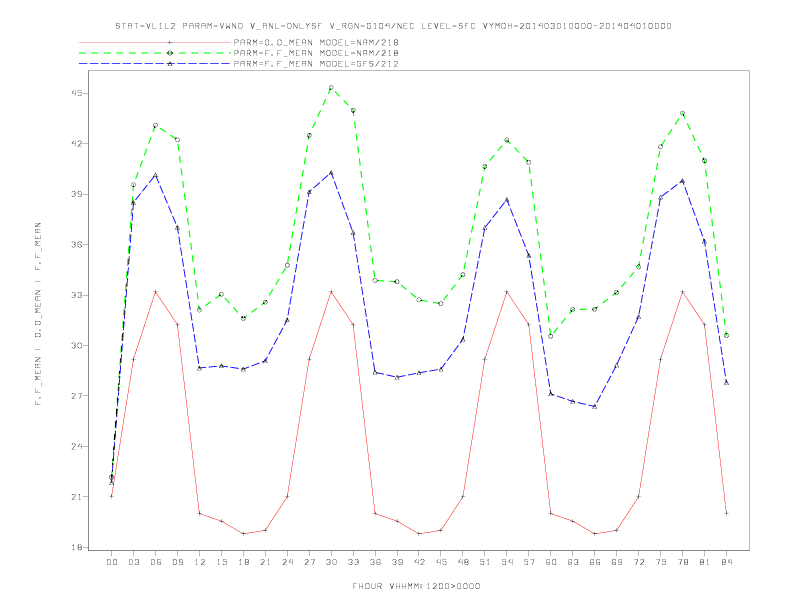The height and width of the screenshot is (612, 792).
Task: Click x-axis tick label 66
Action: click(595, 562)
